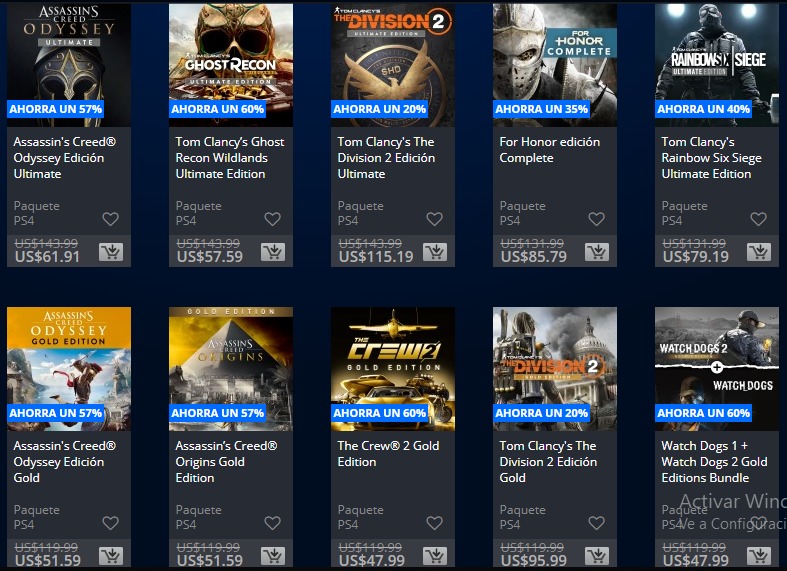Add Assassin's Creed Origins Gold to cart
Image resolution: width=787 pixels, height=571 pixels.
273,555
